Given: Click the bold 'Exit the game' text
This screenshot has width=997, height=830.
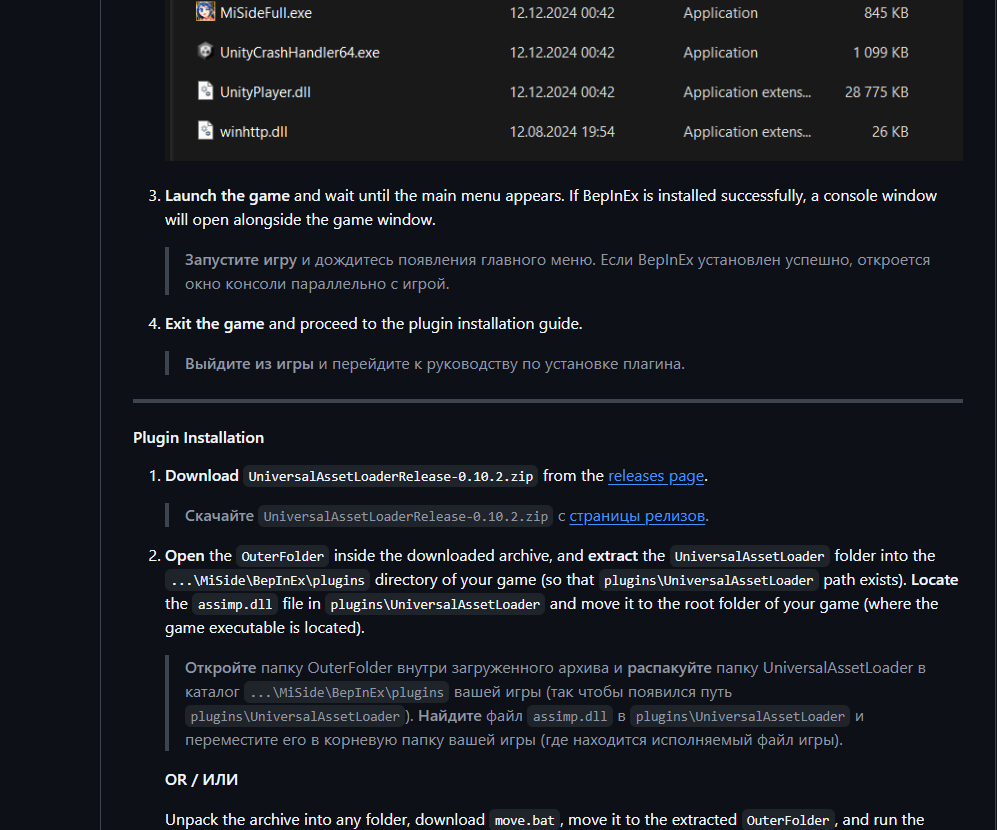Looking at the screenshot, I should (x=214, y=324).
